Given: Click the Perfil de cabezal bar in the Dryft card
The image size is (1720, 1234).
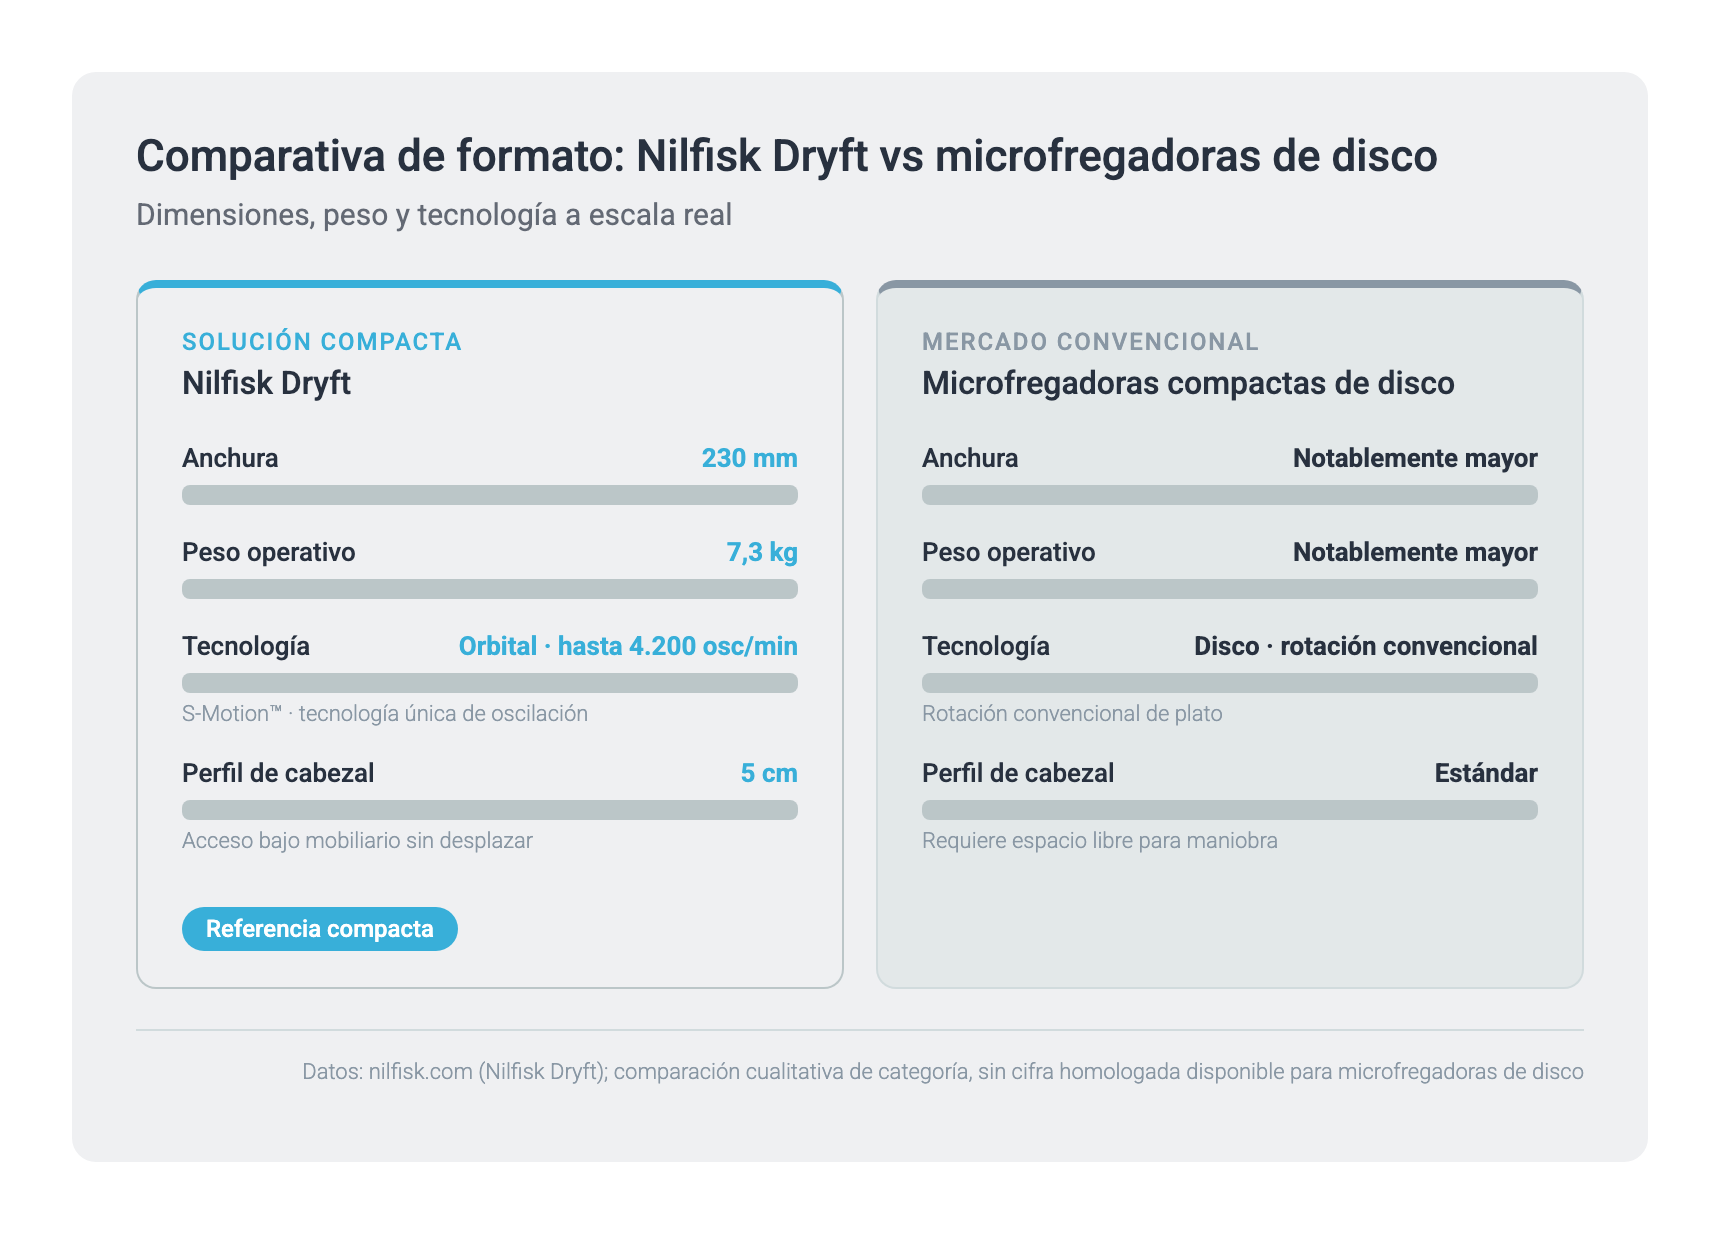Looking at the screenshot, I should pyautogui.click(x=490, y=810).
